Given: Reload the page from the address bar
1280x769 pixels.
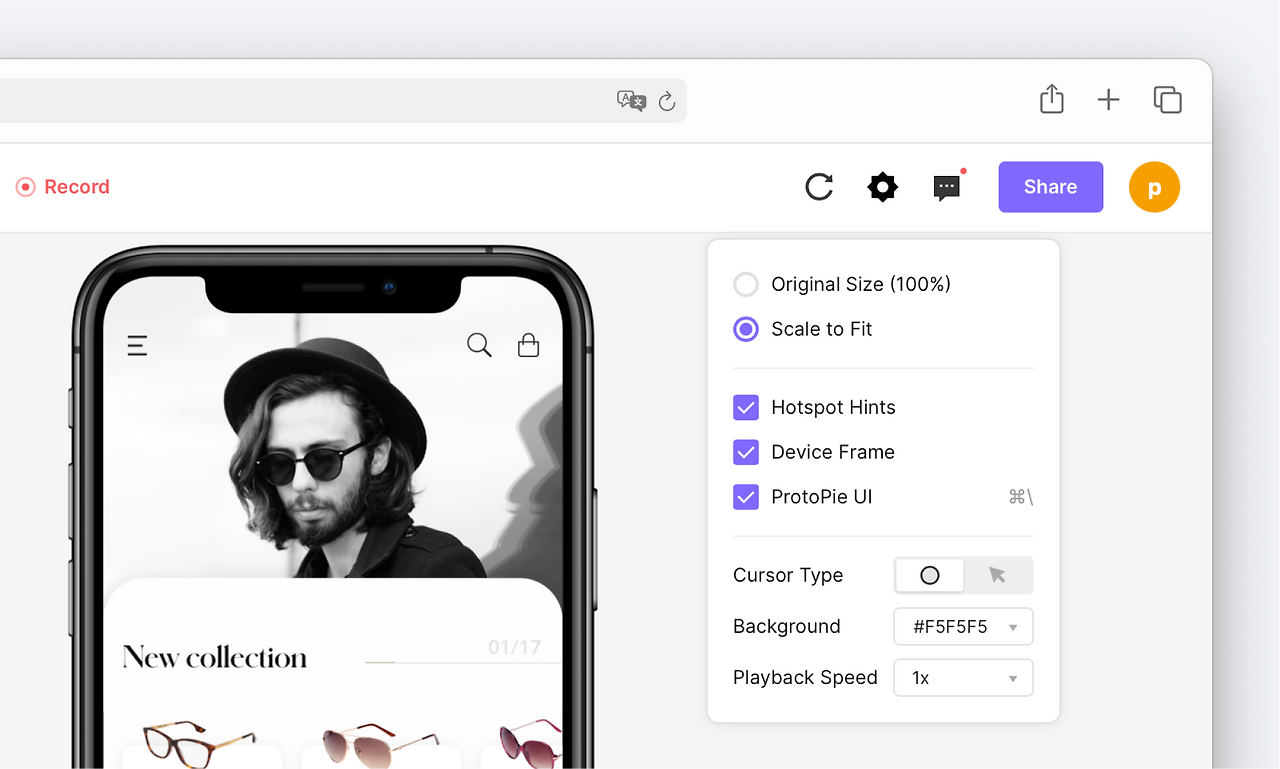Looking at the screenshot, I should (667, 101).
